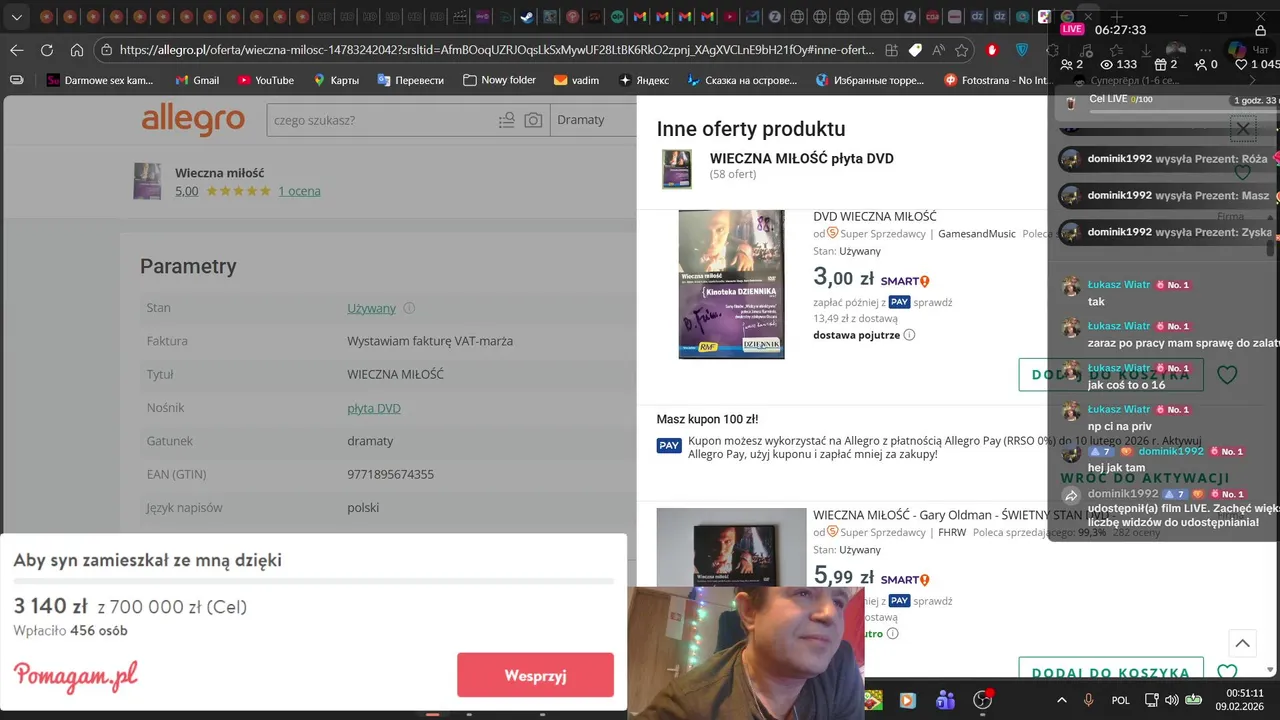Add page to favorites with star icon
The height and width of the screenshot is (720, 1280).
tap(961, 50)
